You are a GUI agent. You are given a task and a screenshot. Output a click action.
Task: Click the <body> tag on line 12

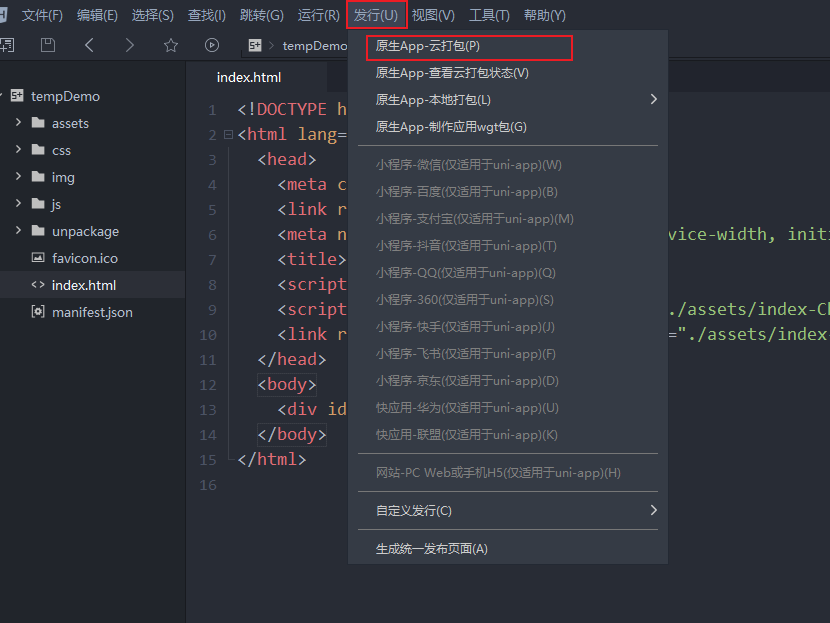(x=286, y=384)
